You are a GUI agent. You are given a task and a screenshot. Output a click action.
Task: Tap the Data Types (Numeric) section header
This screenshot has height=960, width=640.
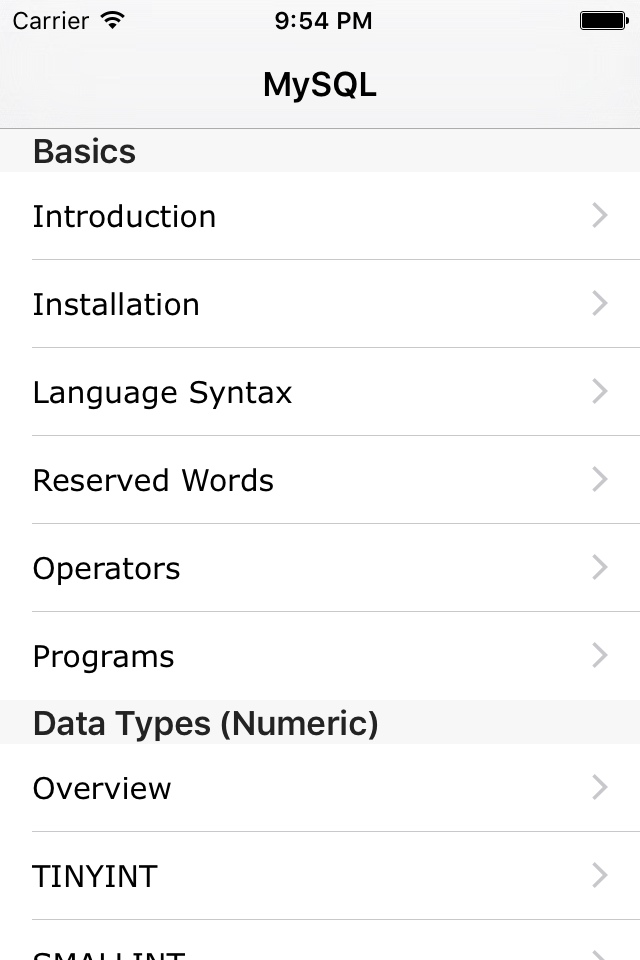click(x=205, y=723)
